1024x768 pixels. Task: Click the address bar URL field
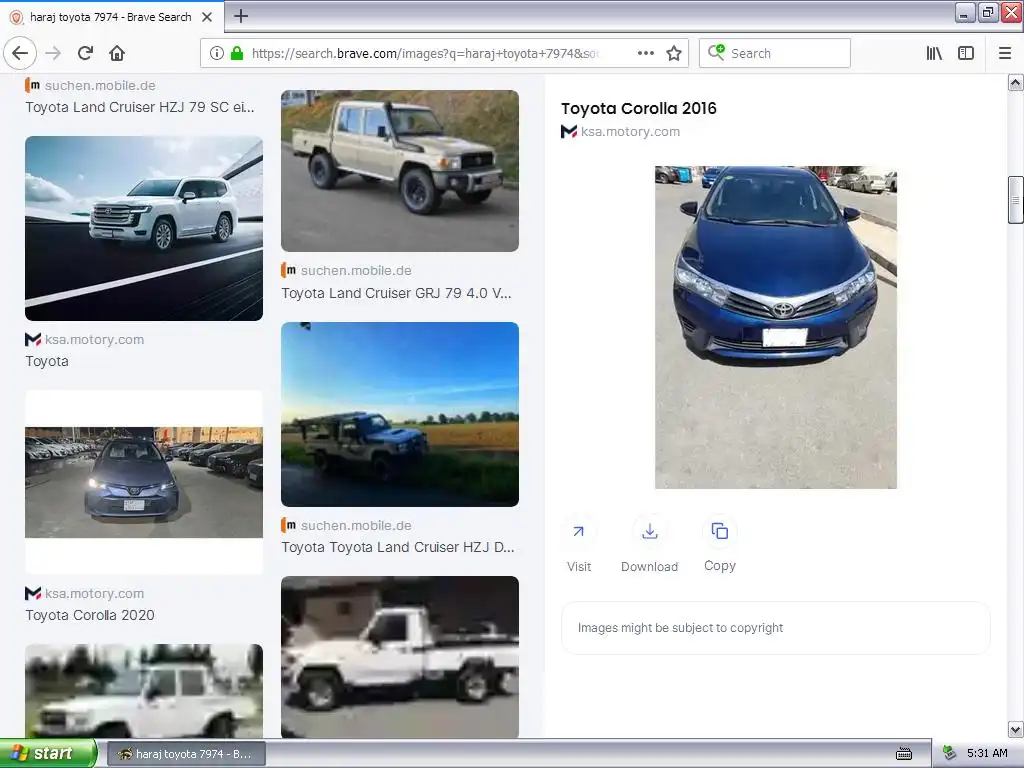(x=424, y=53)
